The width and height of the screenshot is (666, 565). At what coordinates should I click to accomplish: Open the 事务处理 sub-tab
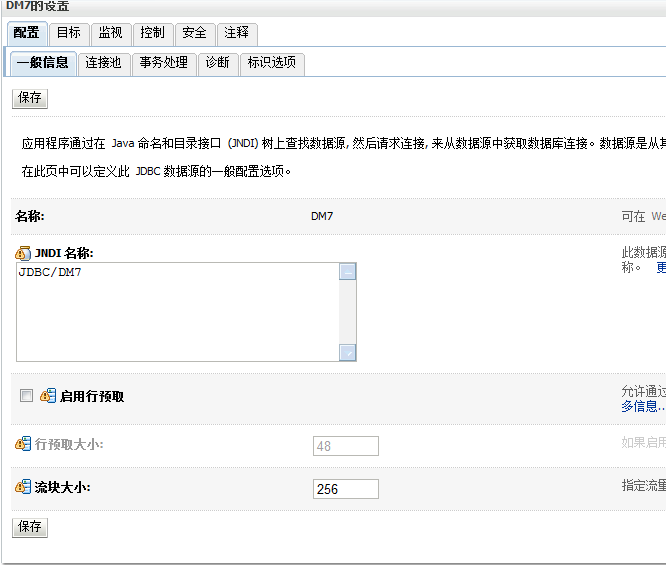pyautogui.click(x=163, y=63)
